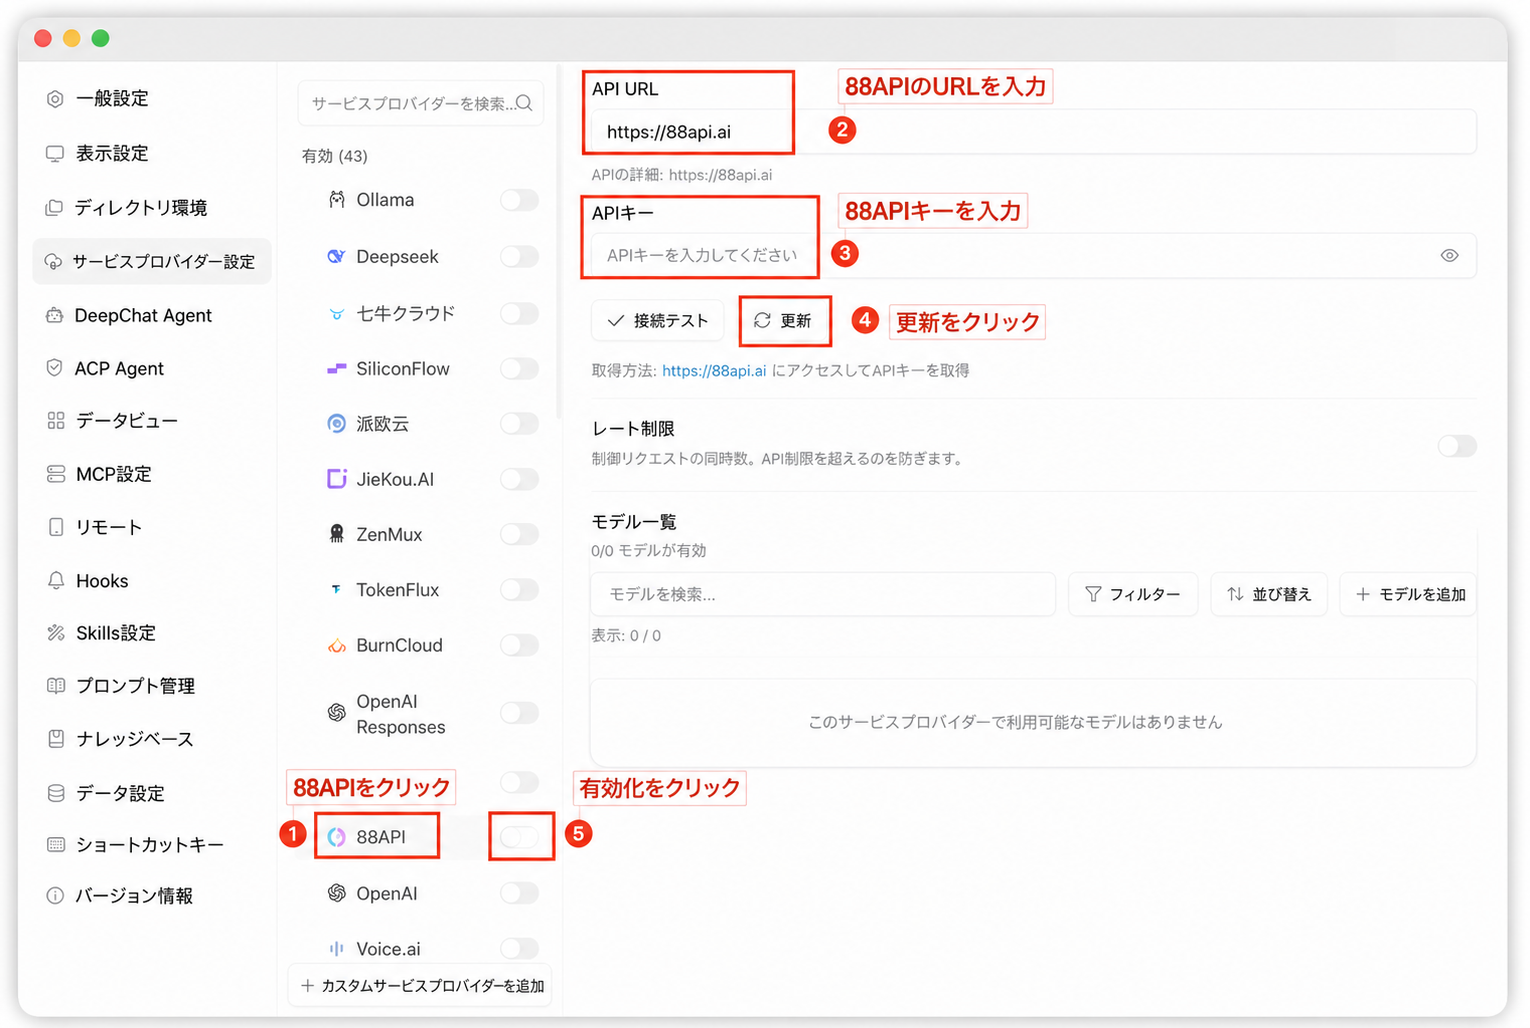1530x1028 pixels.
Task: Click the BurnCloud flame icon
Action: click(x=337, y=646)
